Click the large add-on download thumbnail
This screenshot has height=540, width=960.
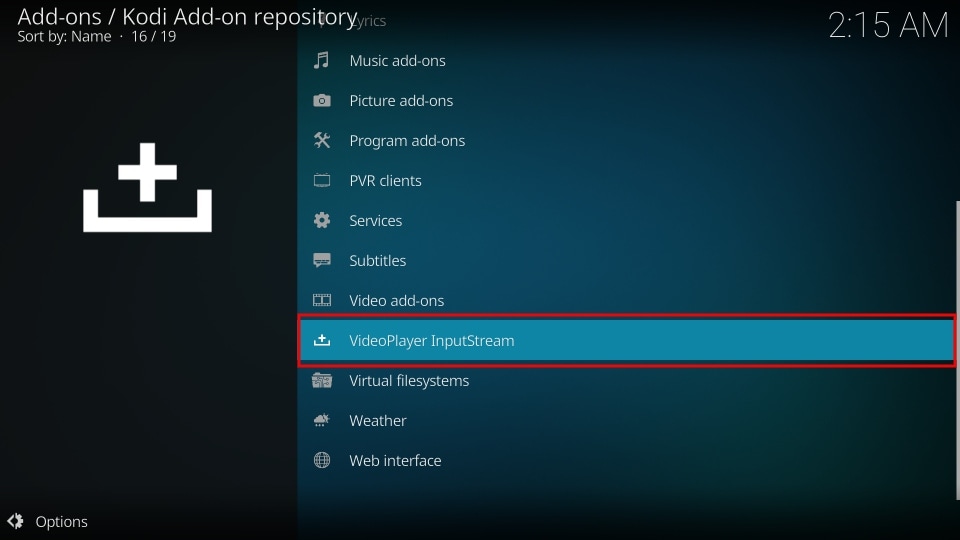(148, 187)
